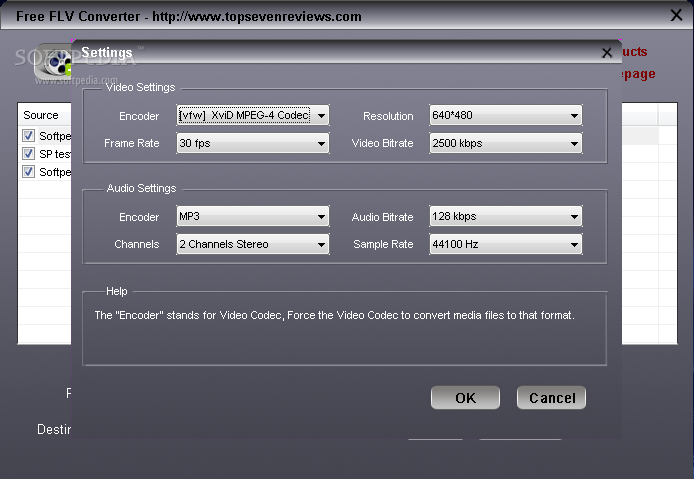
Task: Click OK to confirm settings
Action: pyautogui.click(x=465, y=398)
